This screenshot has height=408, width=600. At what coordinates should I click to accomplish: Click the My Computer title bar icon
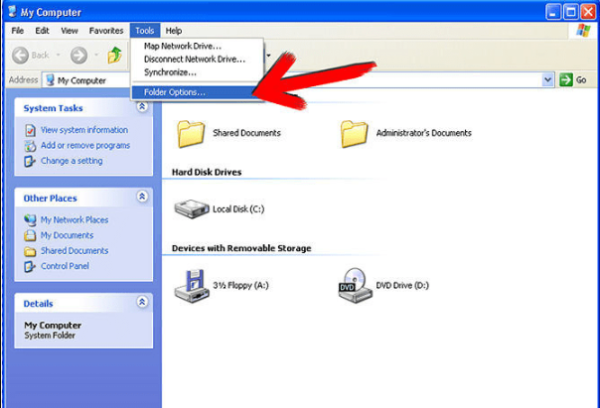point(12,11)
